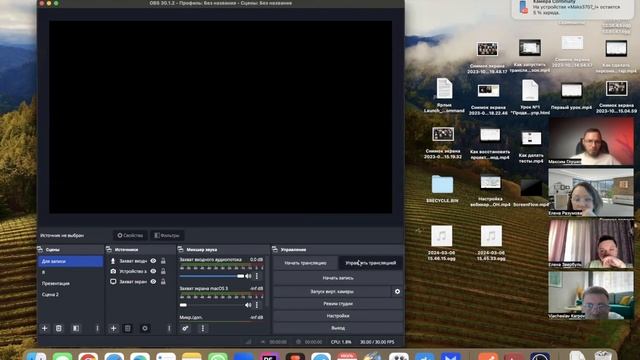The image size is (640, 360).
Task: Adjust volume slider of Захват экрана macOS 3
Action: [211, 305]
